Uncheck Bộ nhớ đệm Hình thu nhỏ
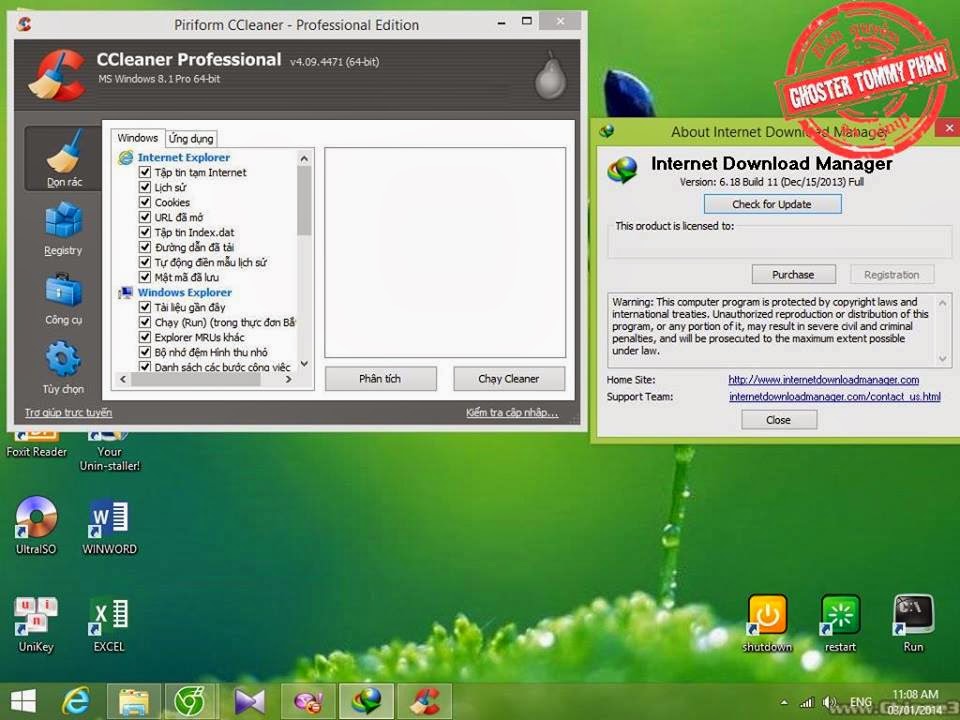Screen dimensions: 960x720 tap(144, 352)
